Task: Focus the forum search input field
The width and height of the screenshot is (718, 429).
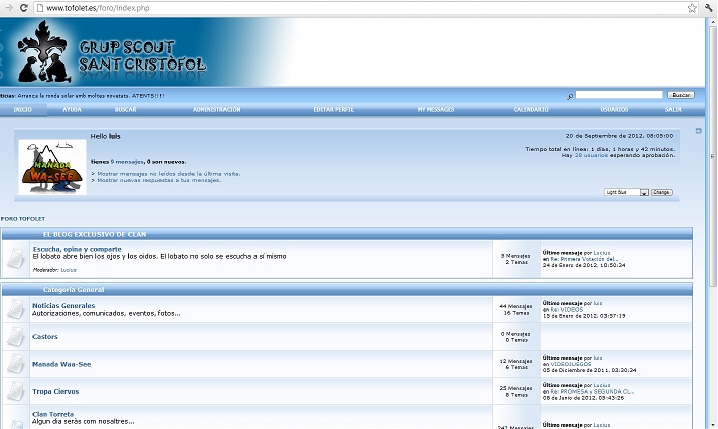Action: [x=619, y=95]
